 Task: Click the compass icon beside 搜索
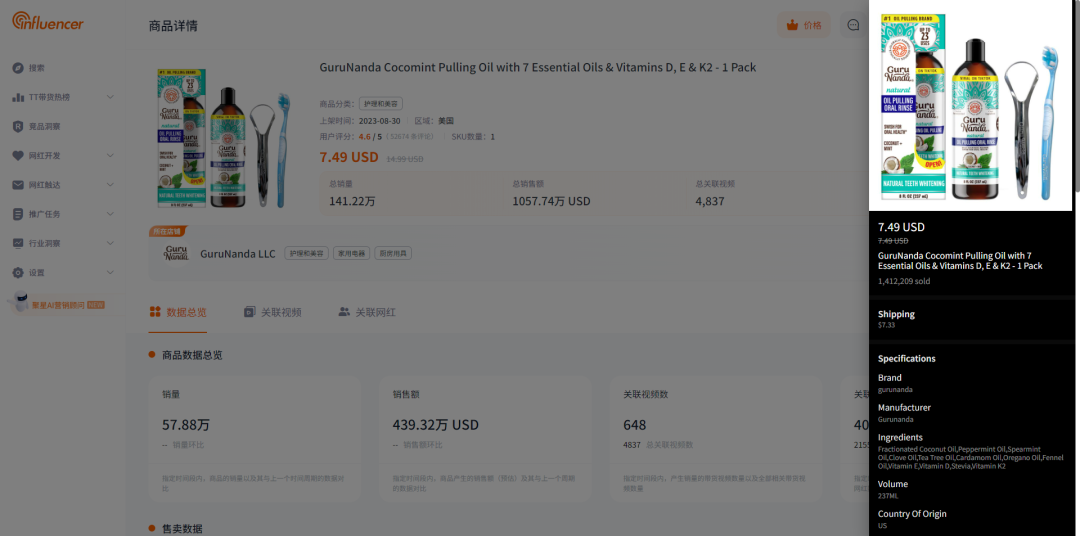18,68
